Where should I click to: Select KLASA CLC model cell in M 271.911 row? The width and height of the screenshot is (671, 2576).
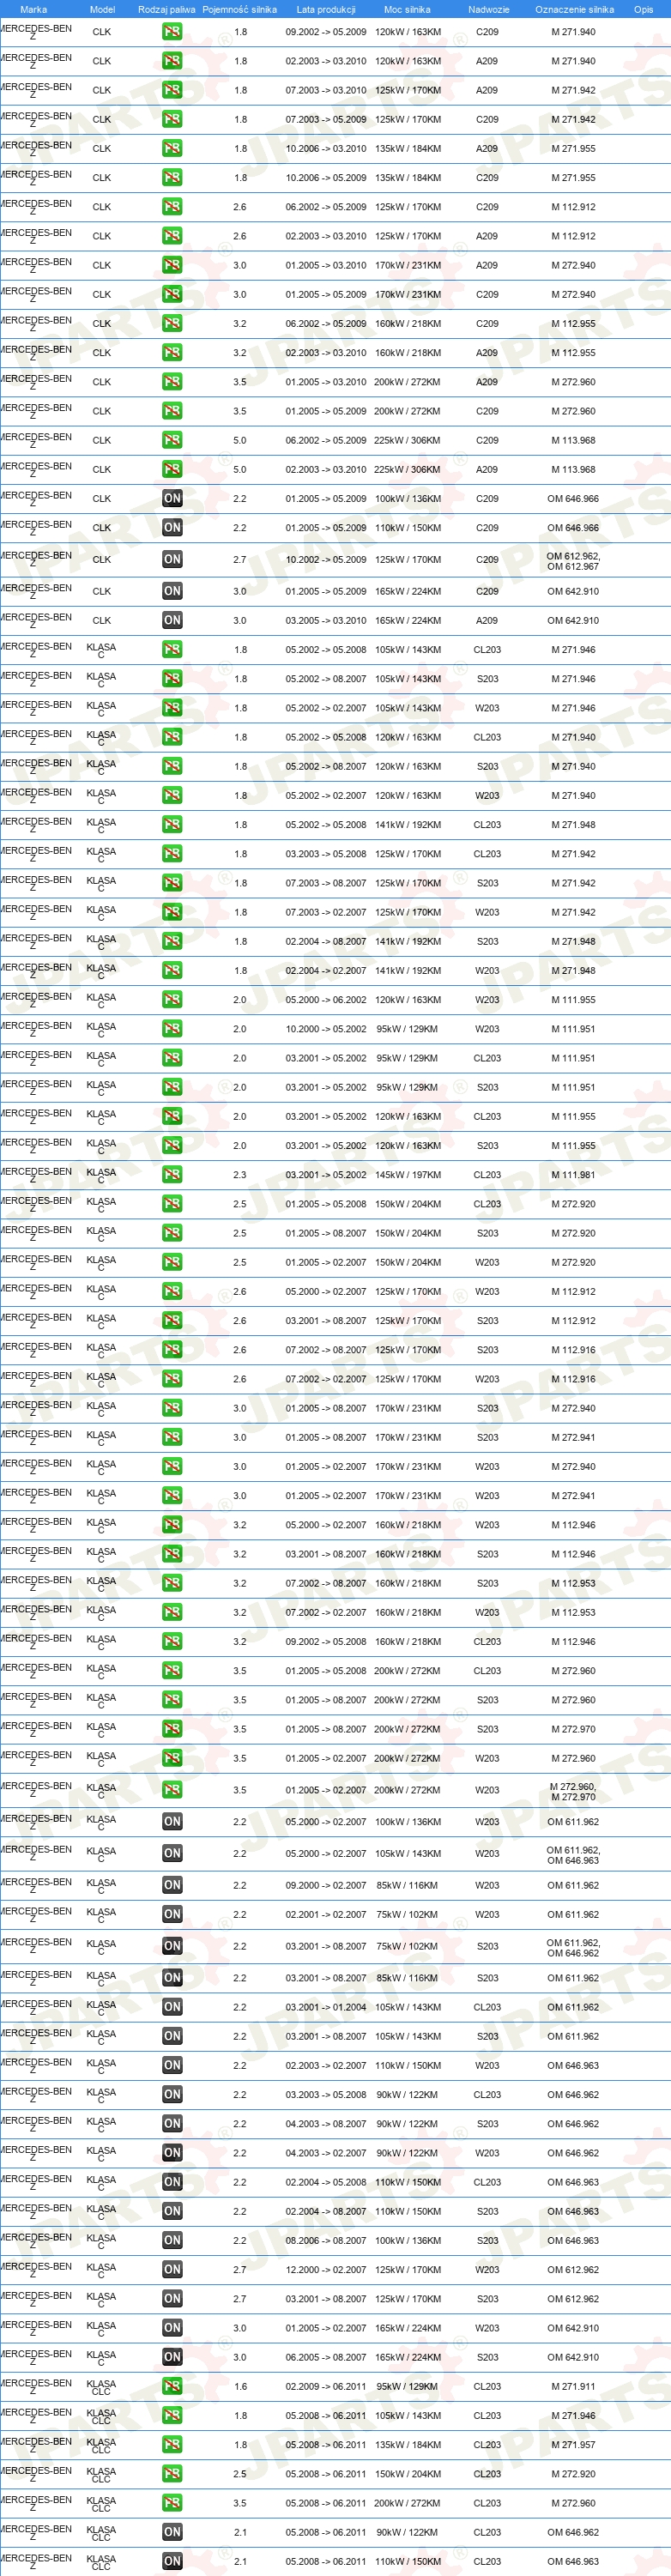click(x=101, y=2388)
